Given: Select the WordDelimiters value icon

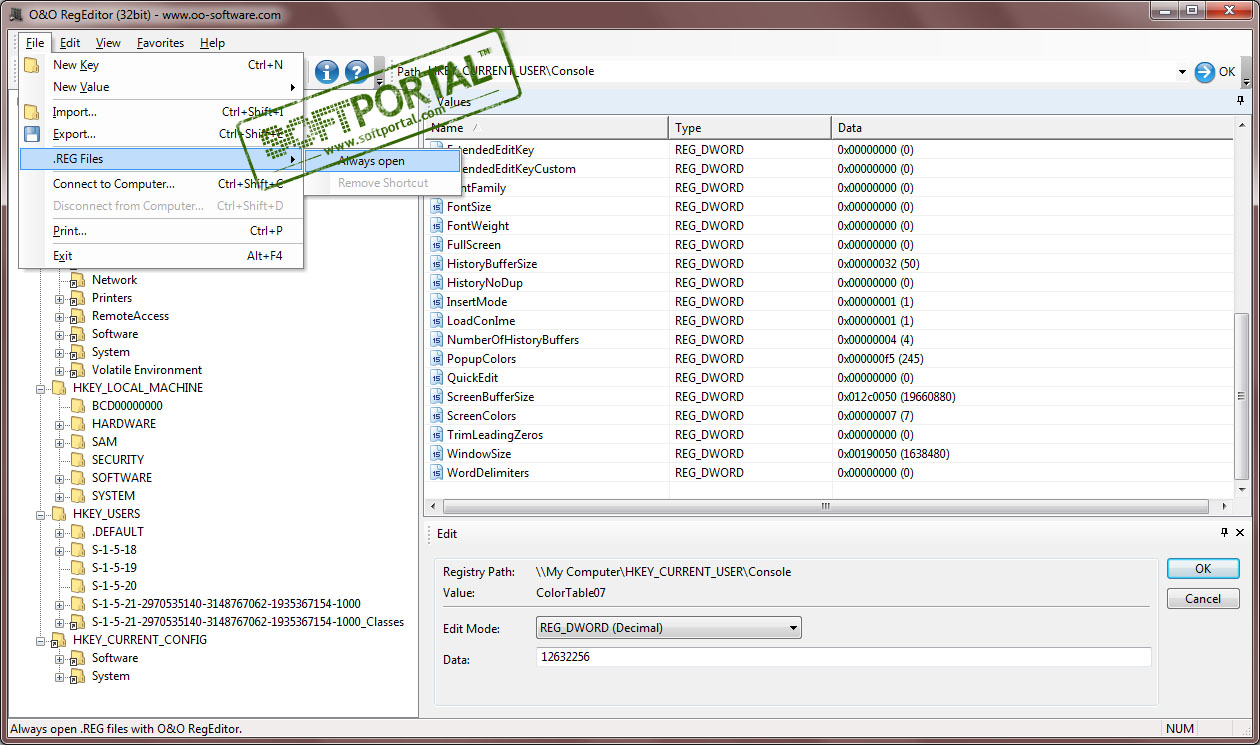Looking at the screenshot, I should pyautogui.click(x=436, y=473).
